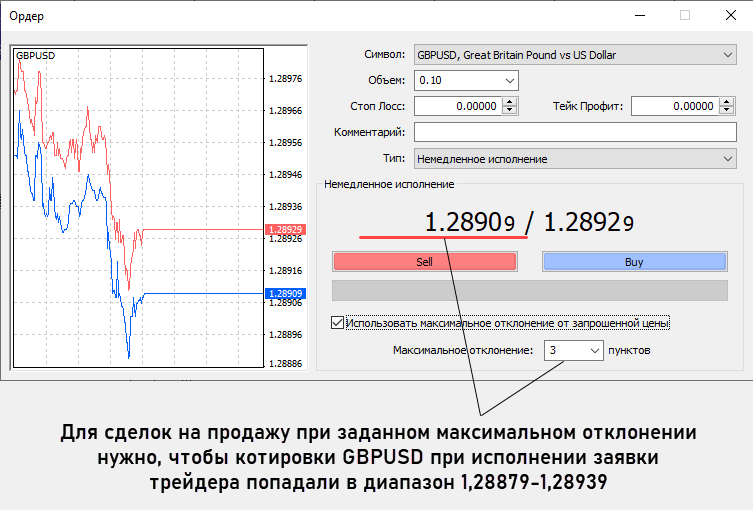Click the blue Buy button

point(634,262)
